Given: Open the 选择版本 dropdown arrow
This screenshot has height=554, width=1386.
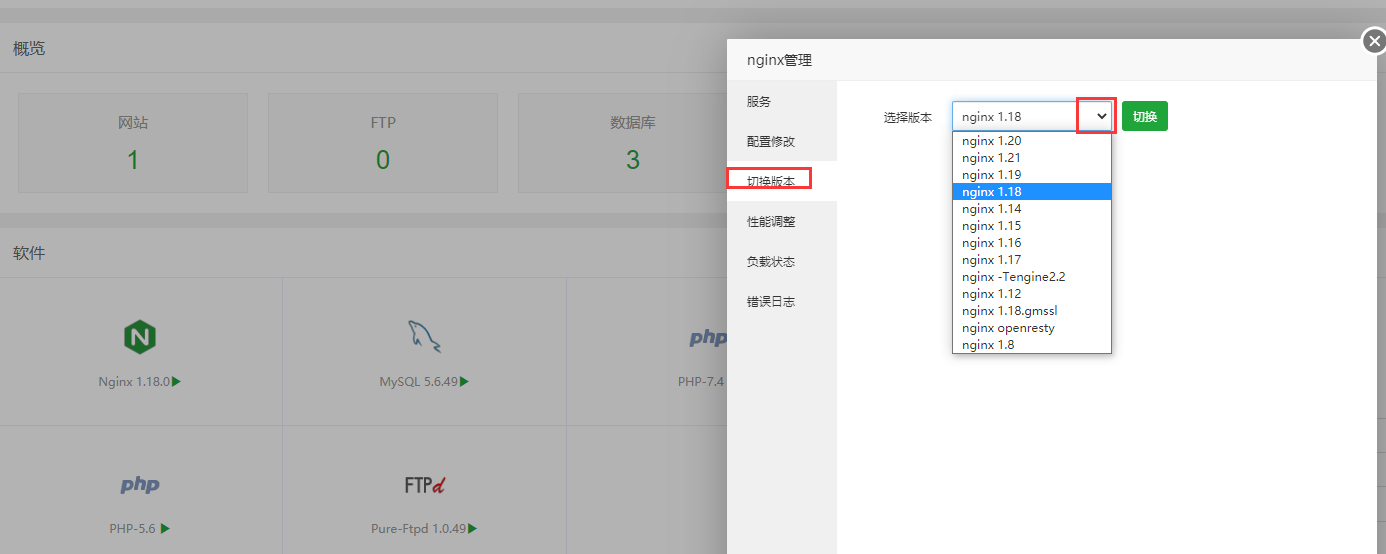Looking at the screenshot, I should (1102, 116).
